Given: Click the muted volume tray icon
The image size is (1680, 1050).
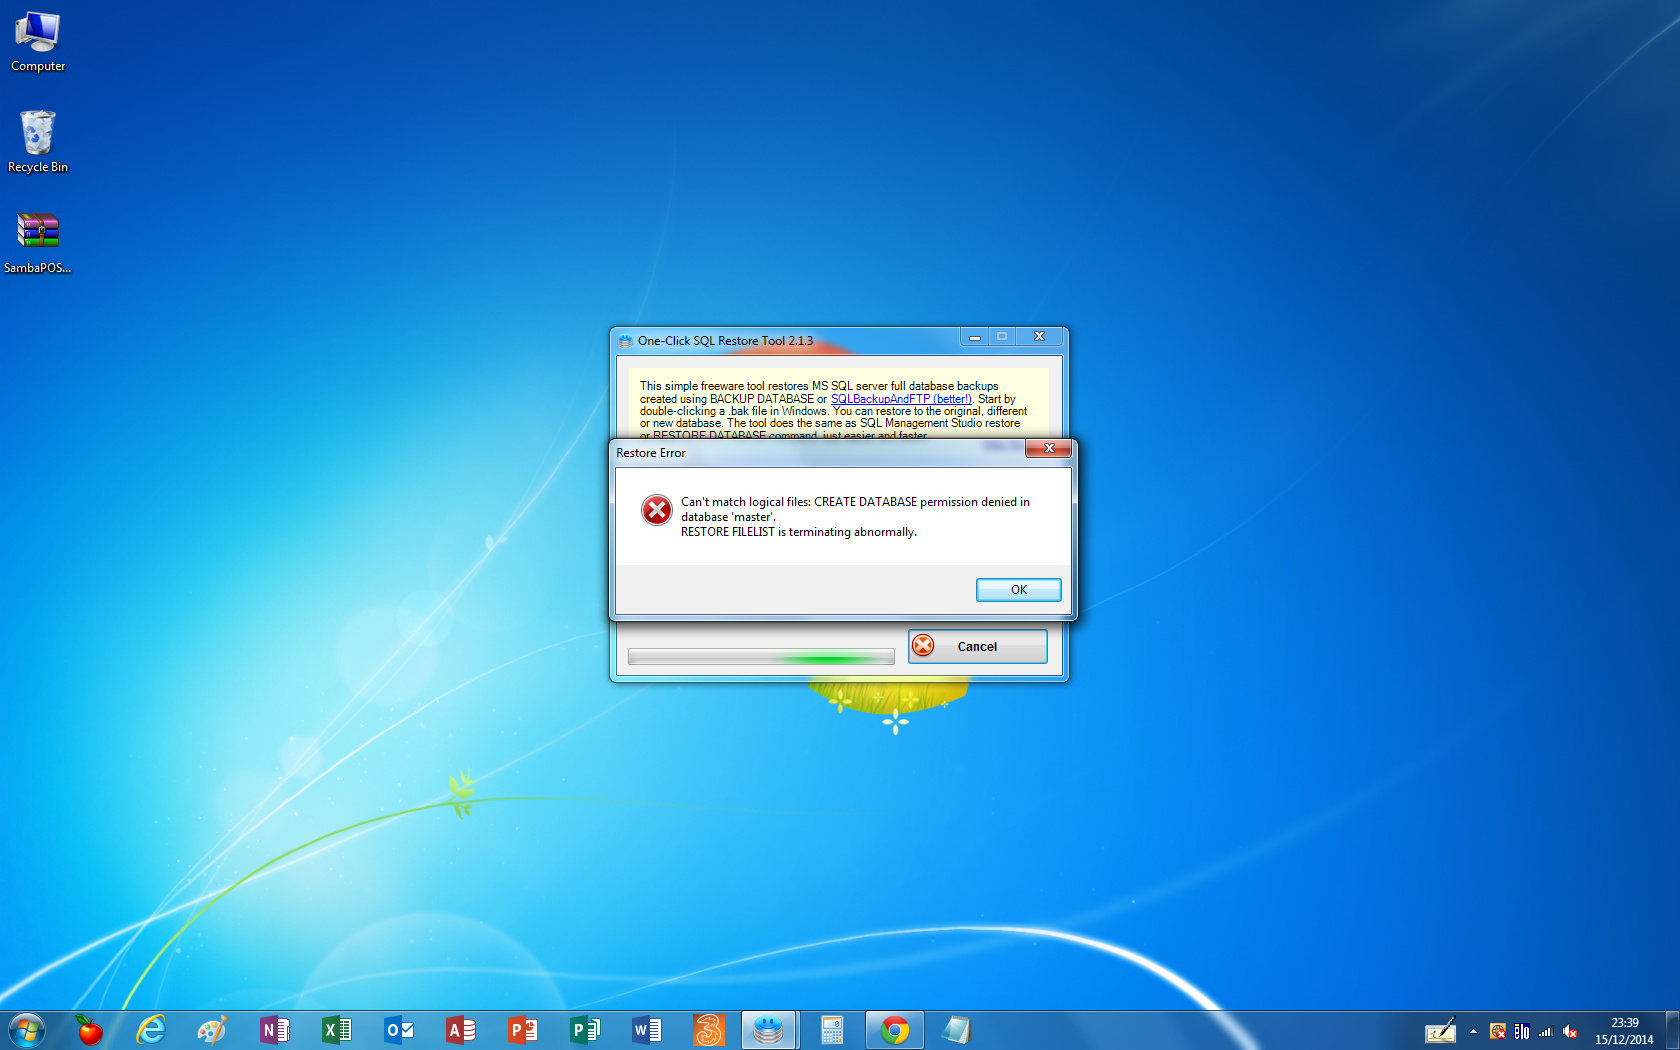Looking at the screenshot, I should pos(1570,1031).
